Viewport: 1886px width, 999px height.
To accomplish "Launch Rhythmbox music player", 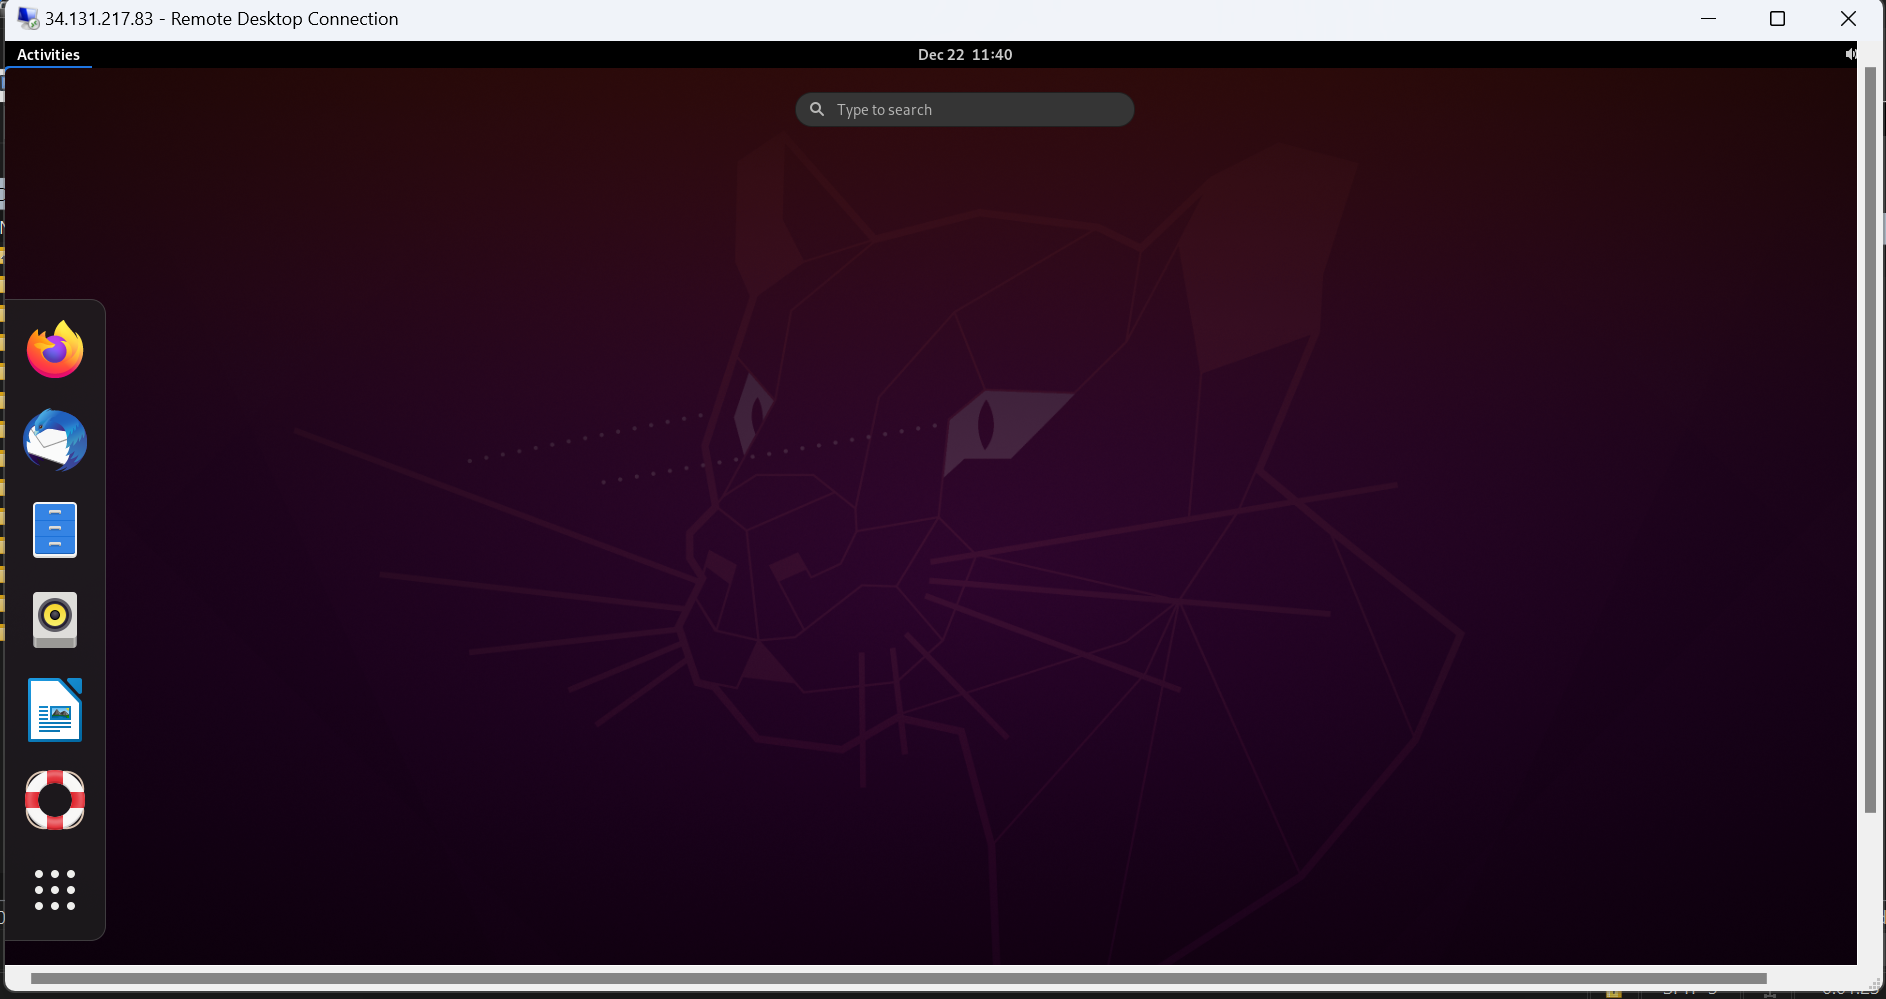I will tap(55, 619).
